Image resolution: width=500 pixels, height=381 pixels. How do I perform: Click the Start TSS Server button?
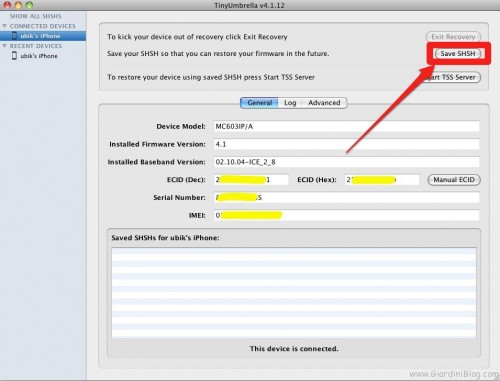click(452, 77)
